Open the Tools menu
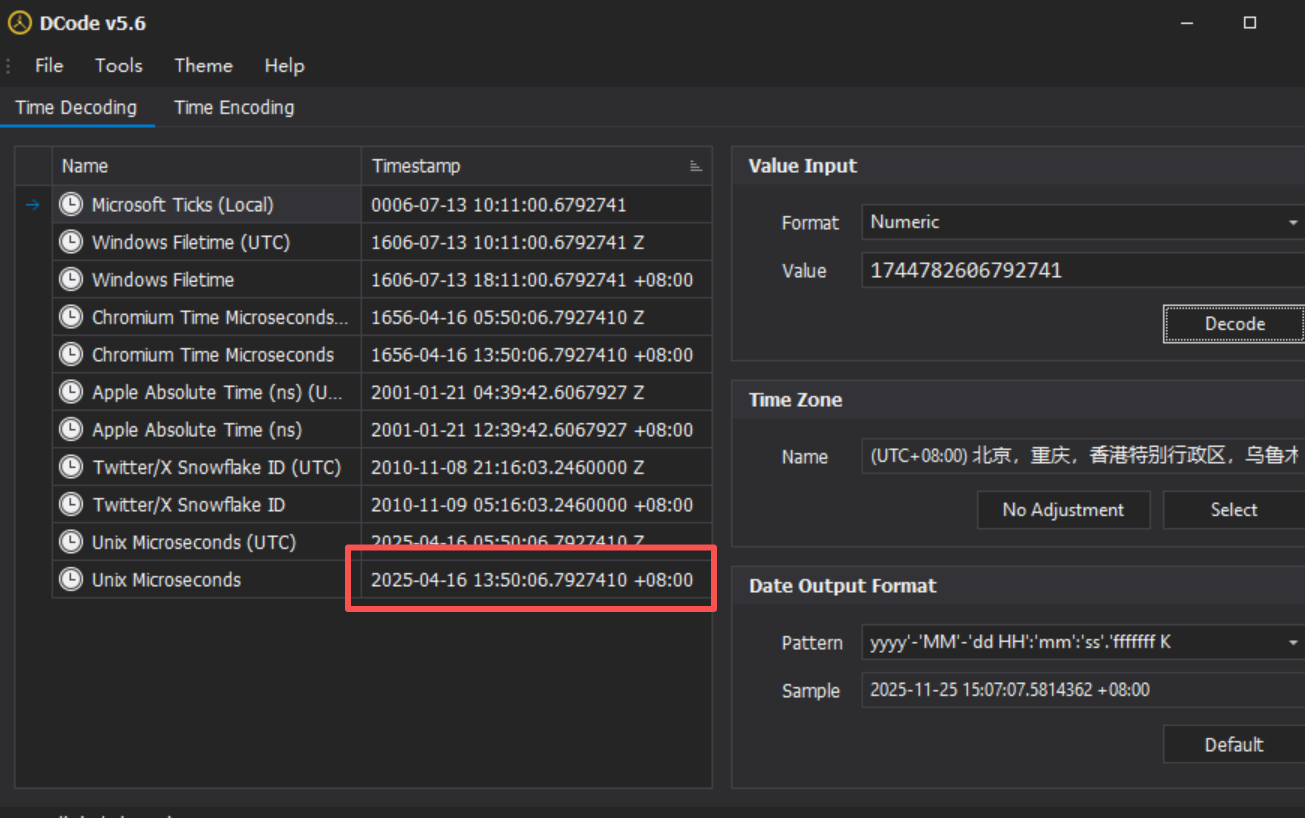This screenshot has width=1305, height=818. pos(119,66)
